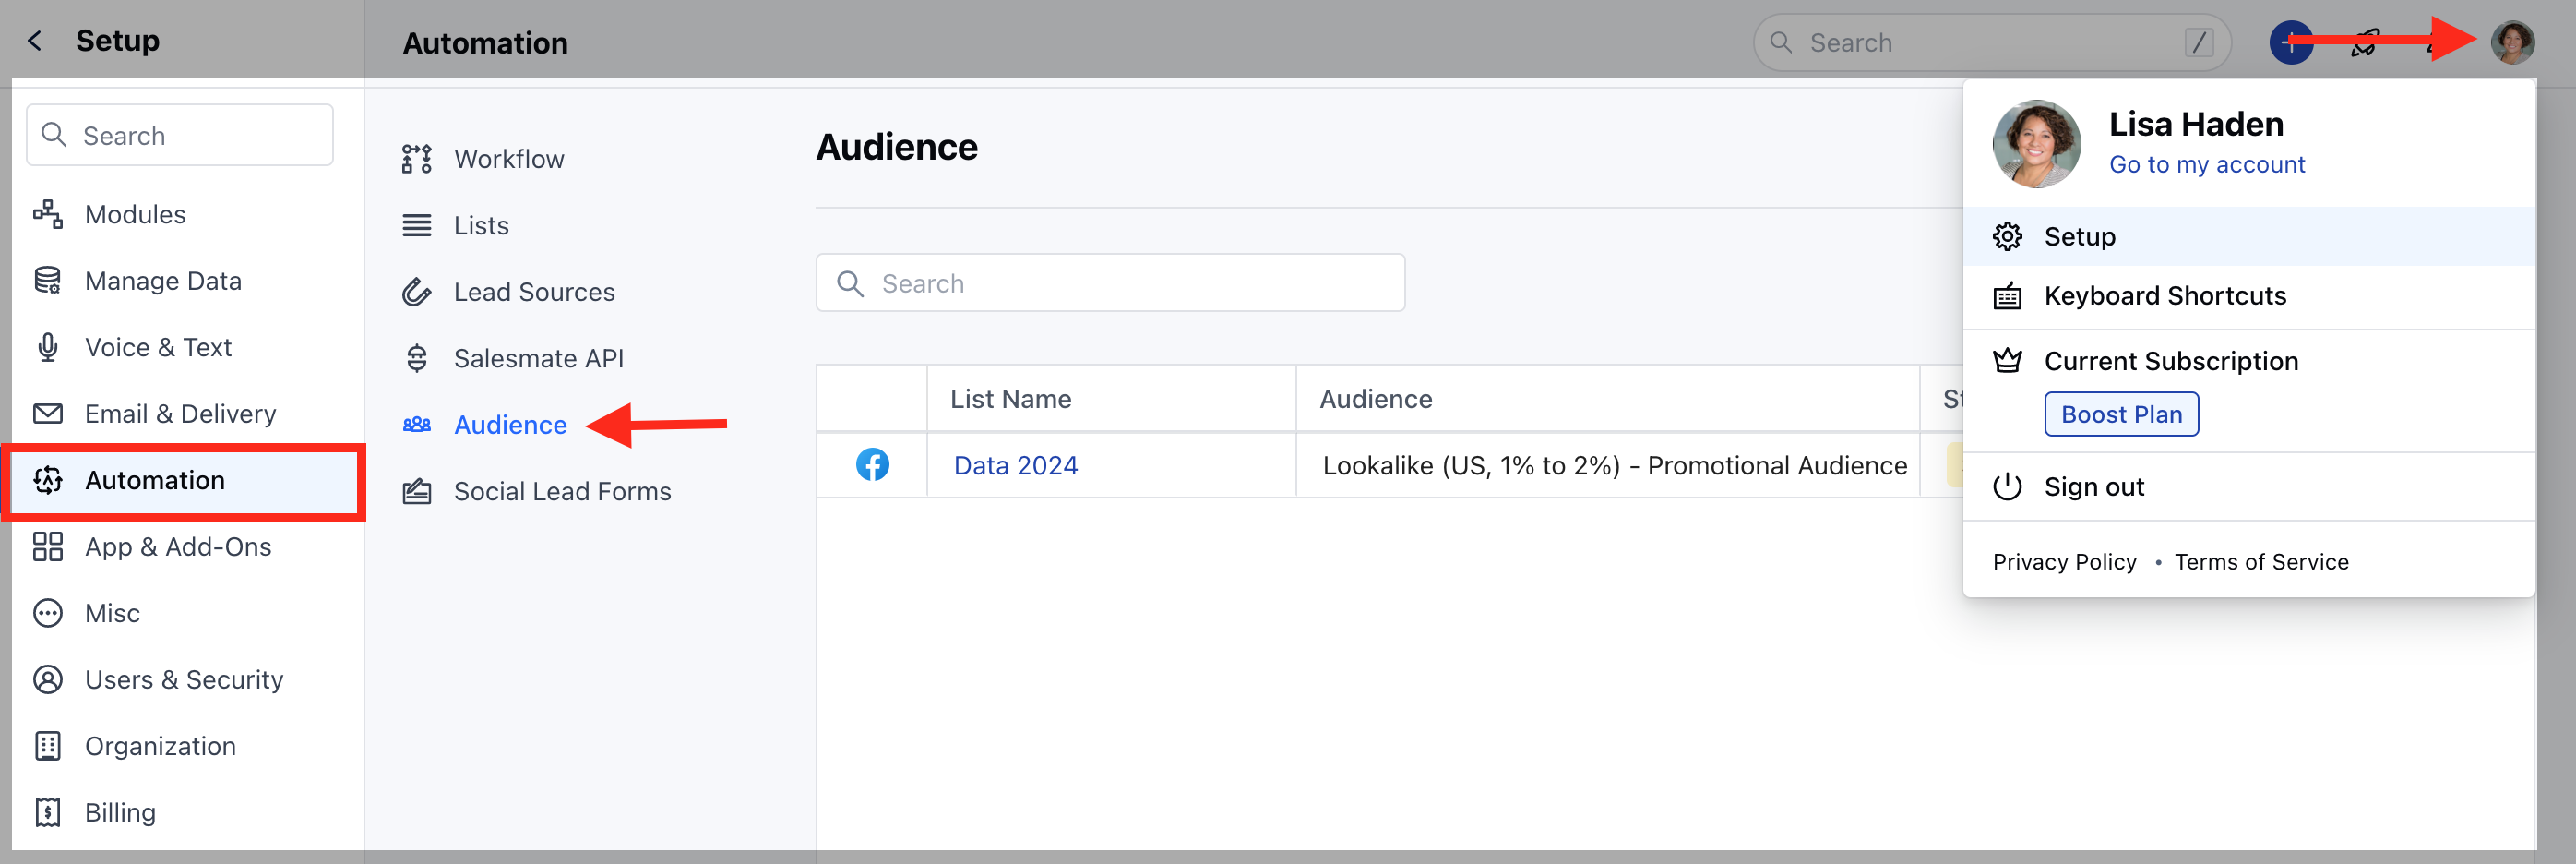Open Salesmate API via its icon
2576x864 pixels.
417,357
